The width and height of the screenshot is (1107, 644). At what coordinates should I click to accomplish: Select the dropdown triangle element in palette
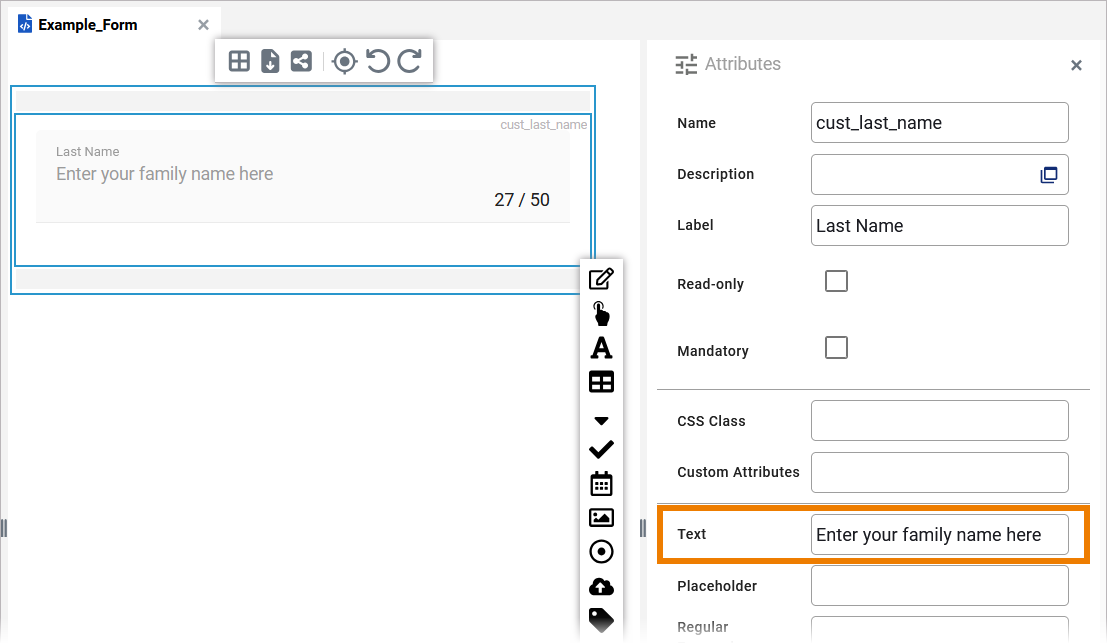tap(601, 421)
